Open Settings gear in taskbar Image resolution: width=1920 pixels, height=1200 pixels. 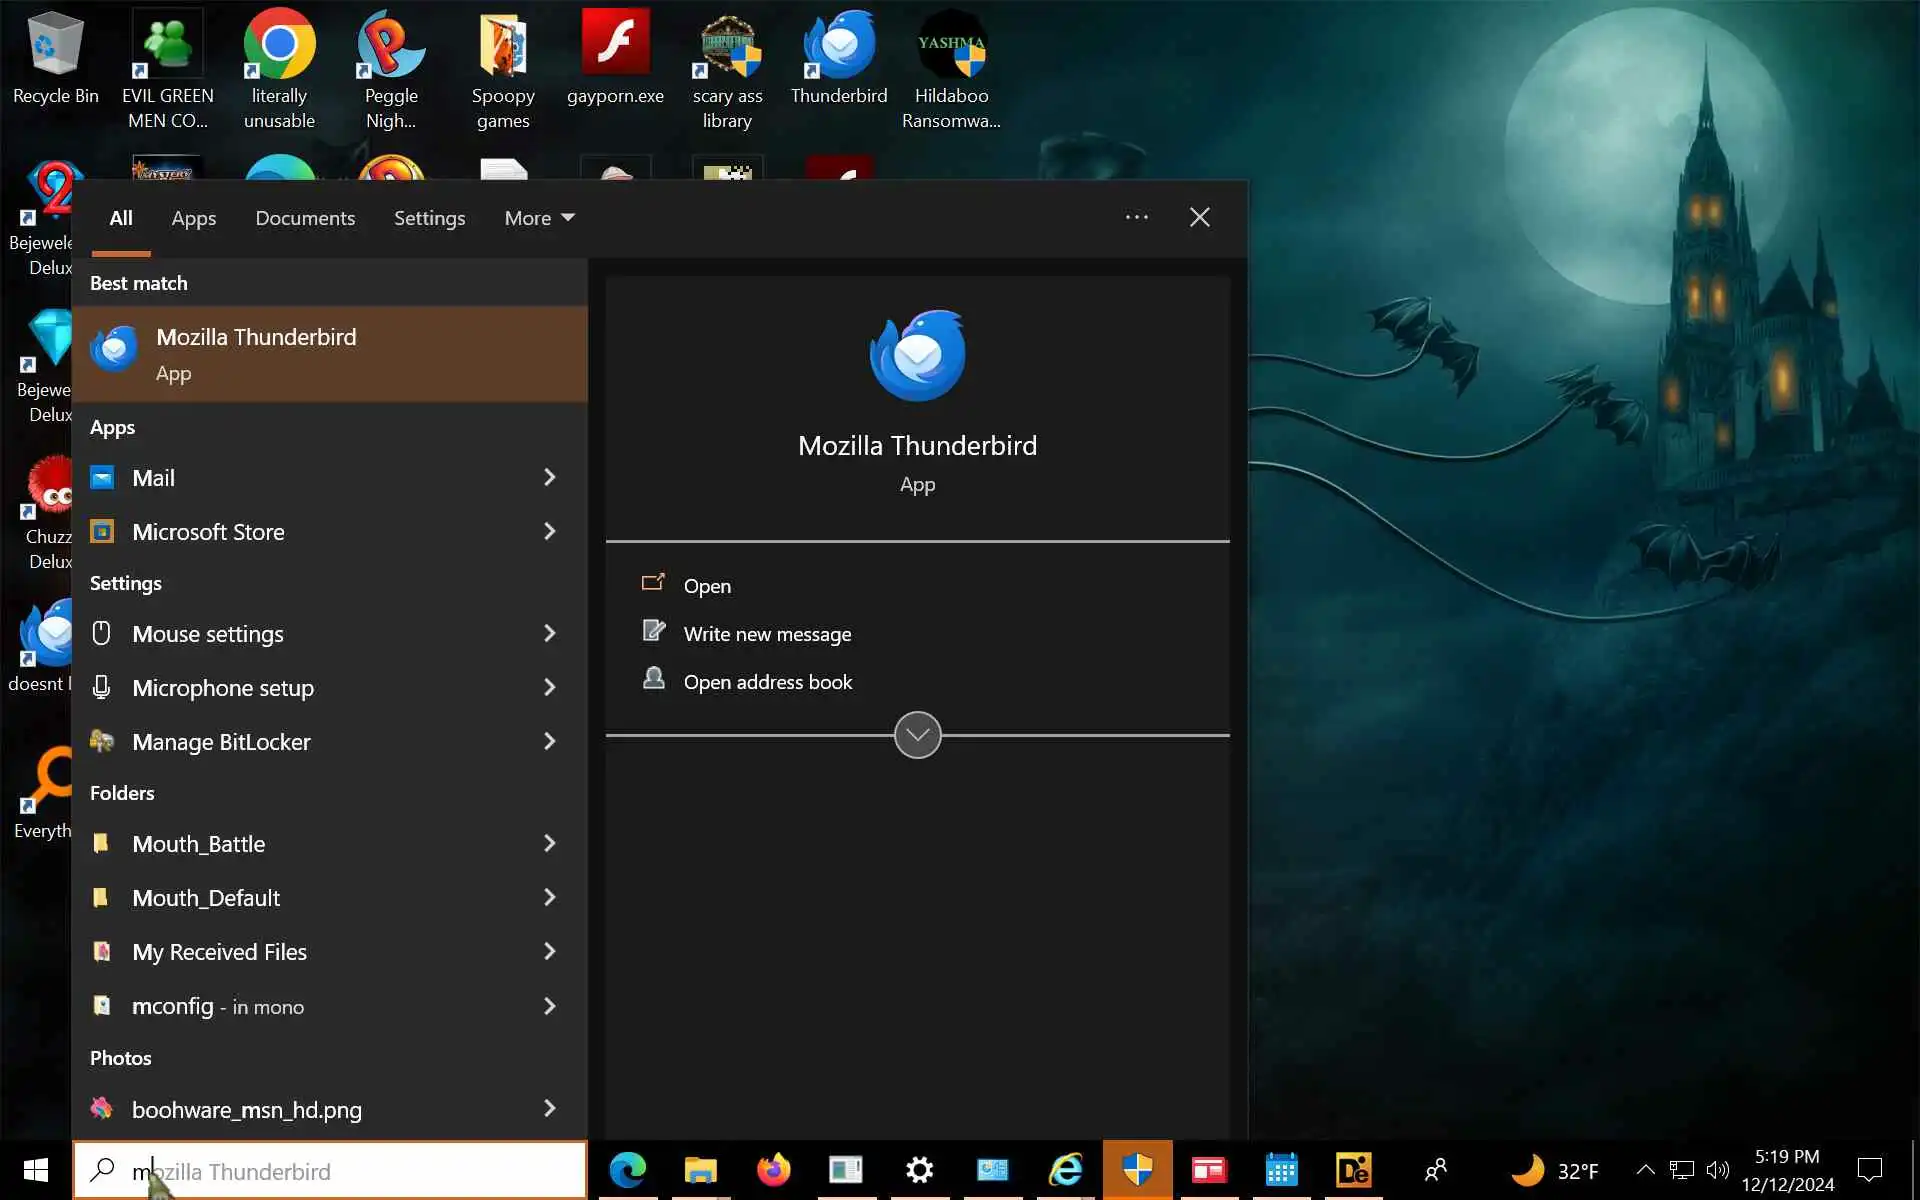(919, 1169)
